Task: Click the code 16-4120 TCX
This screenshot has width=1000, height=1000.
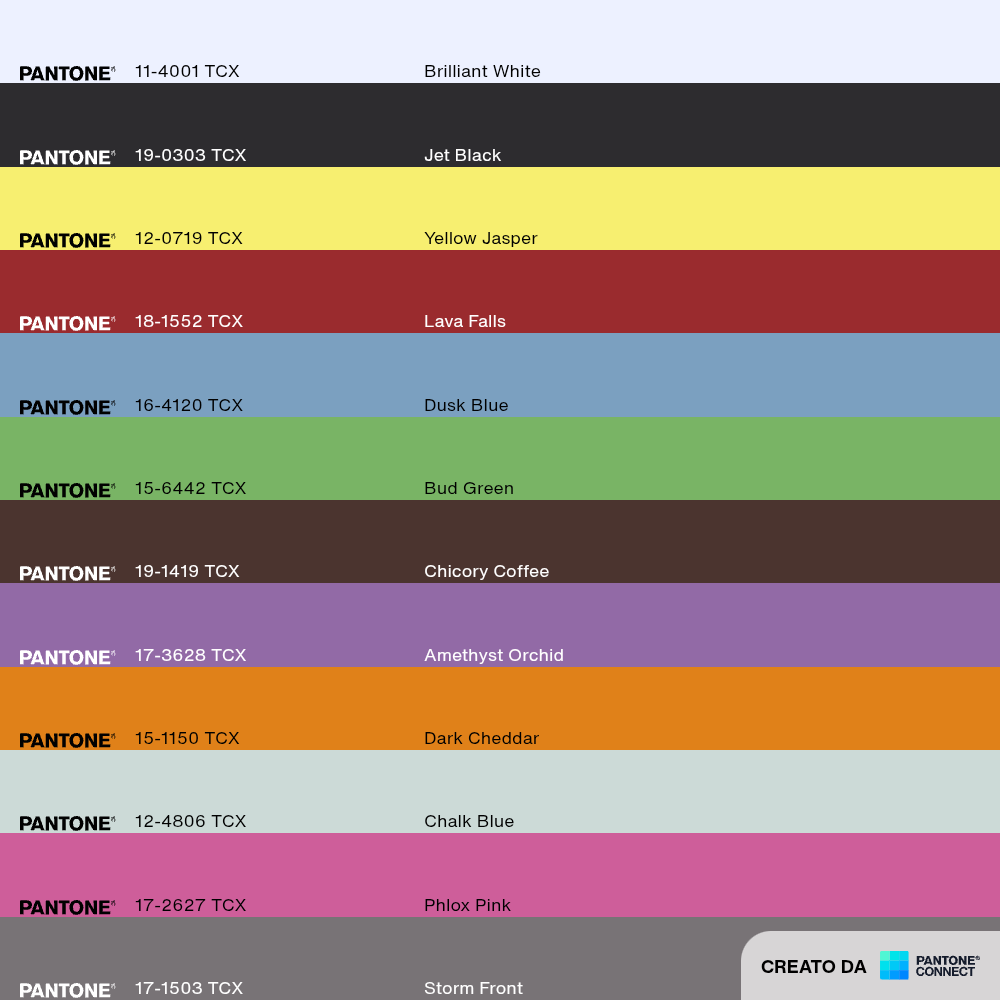Action: click(189, 406)
